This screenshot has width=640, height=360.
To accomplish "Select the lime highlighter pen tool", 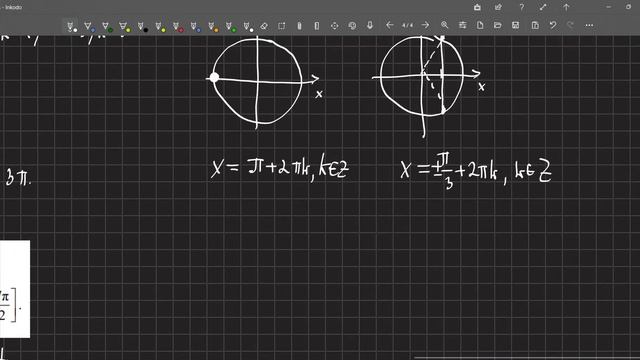I will 124,26.
